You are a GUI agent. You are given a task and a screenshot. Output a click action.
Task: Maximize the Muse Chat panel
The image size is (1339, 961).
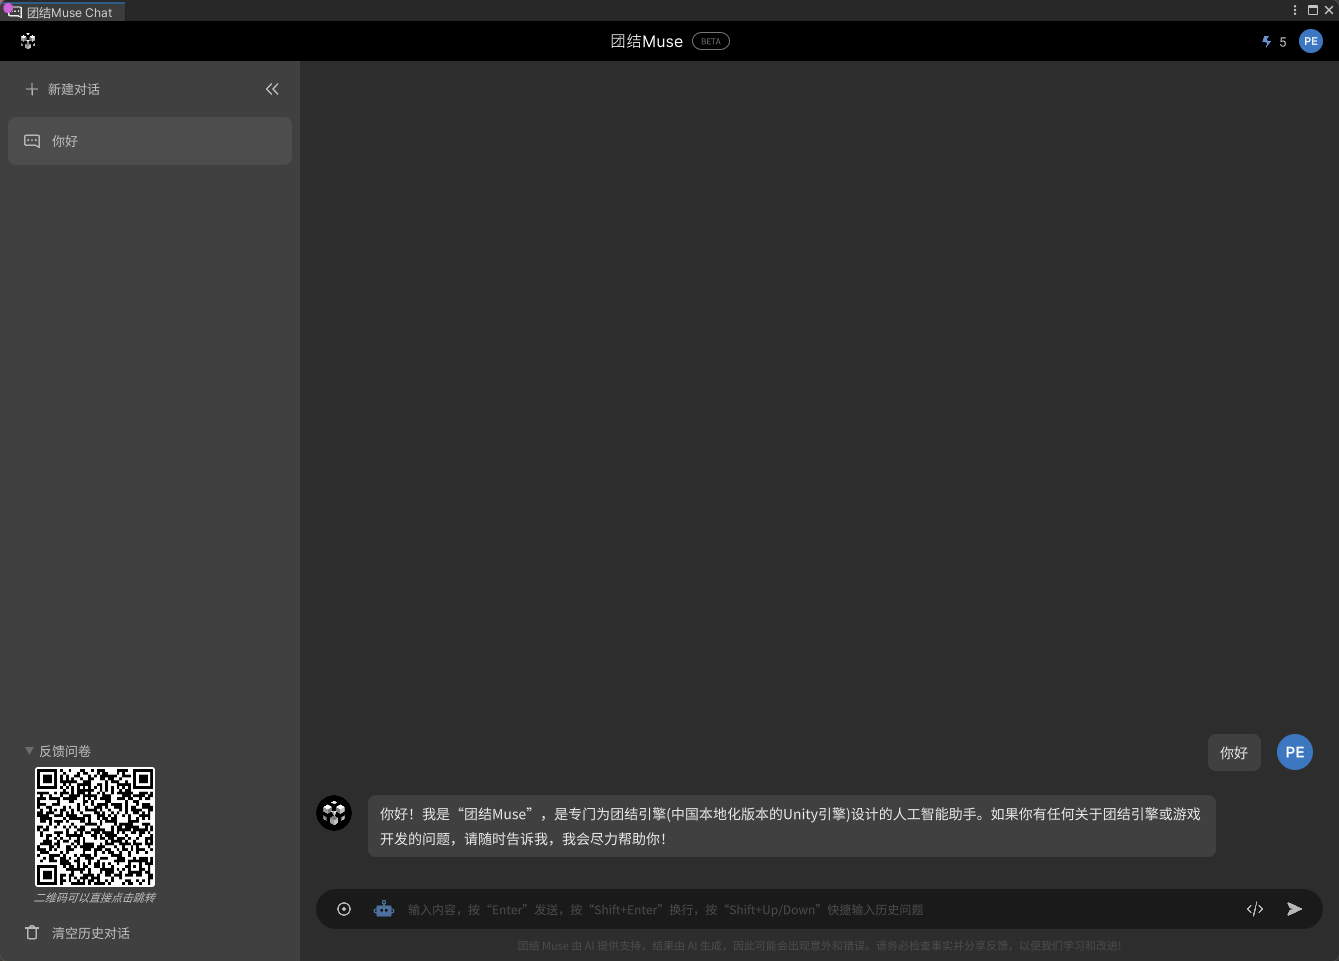(x=1313, y=10)
